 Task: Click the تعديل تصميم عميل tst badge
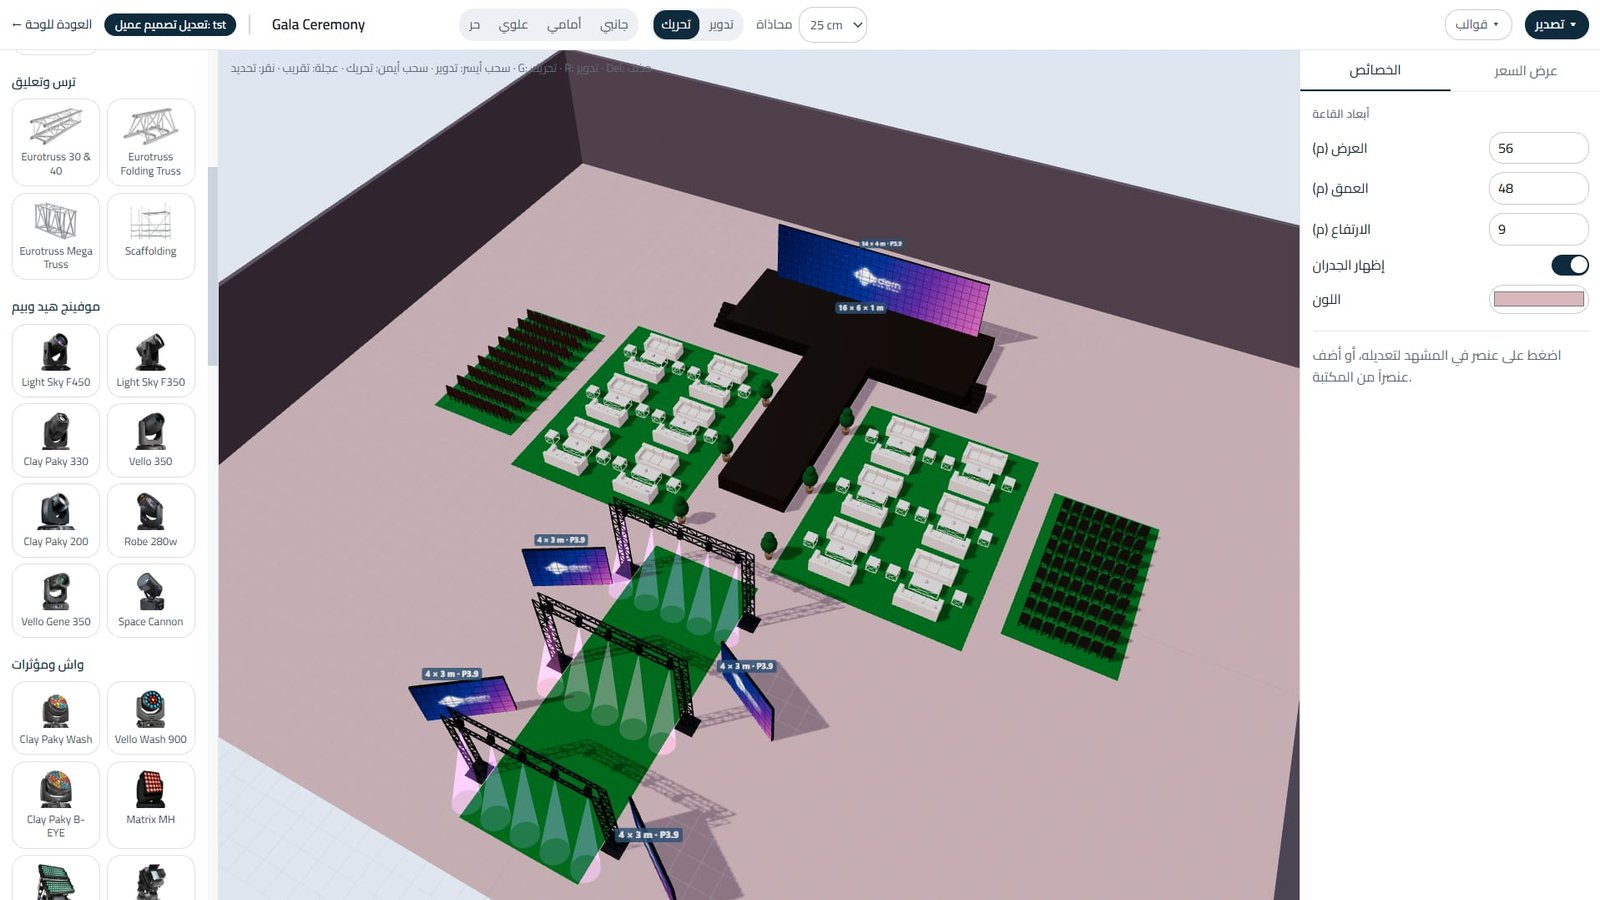pos(170,24)
